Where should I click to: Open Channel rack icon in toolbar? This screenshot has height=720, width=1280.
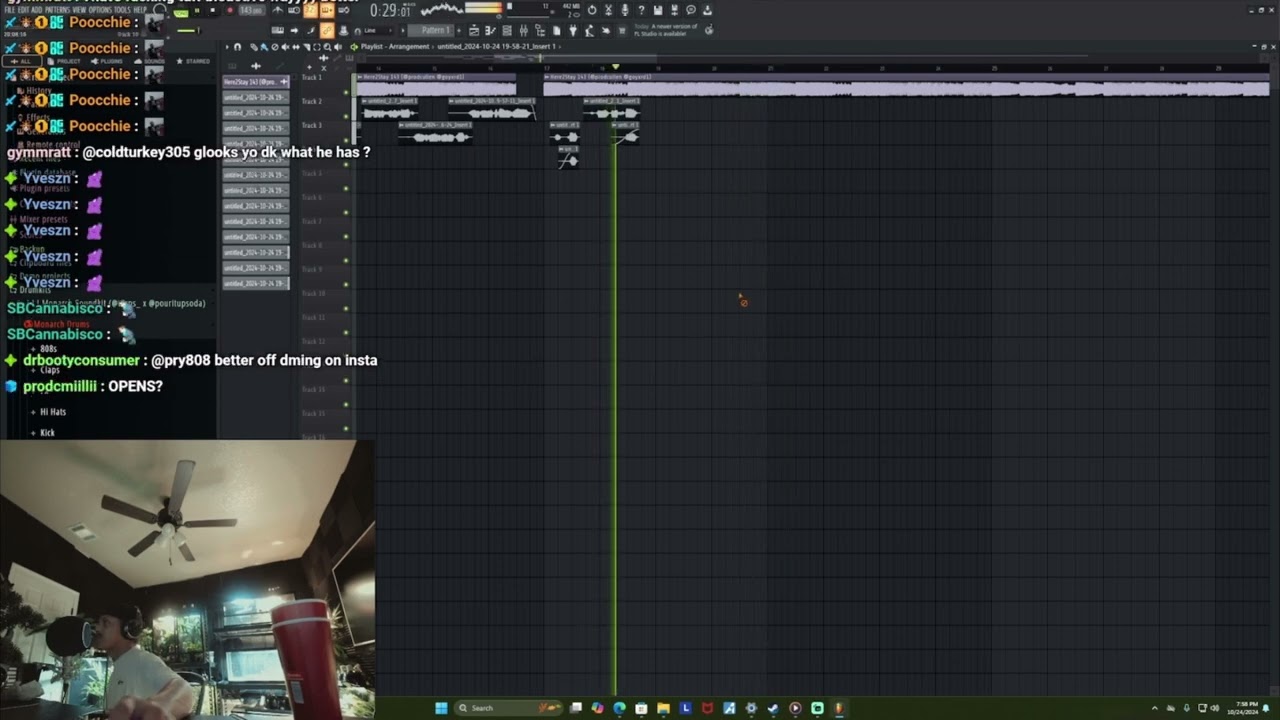pos(507,30)
